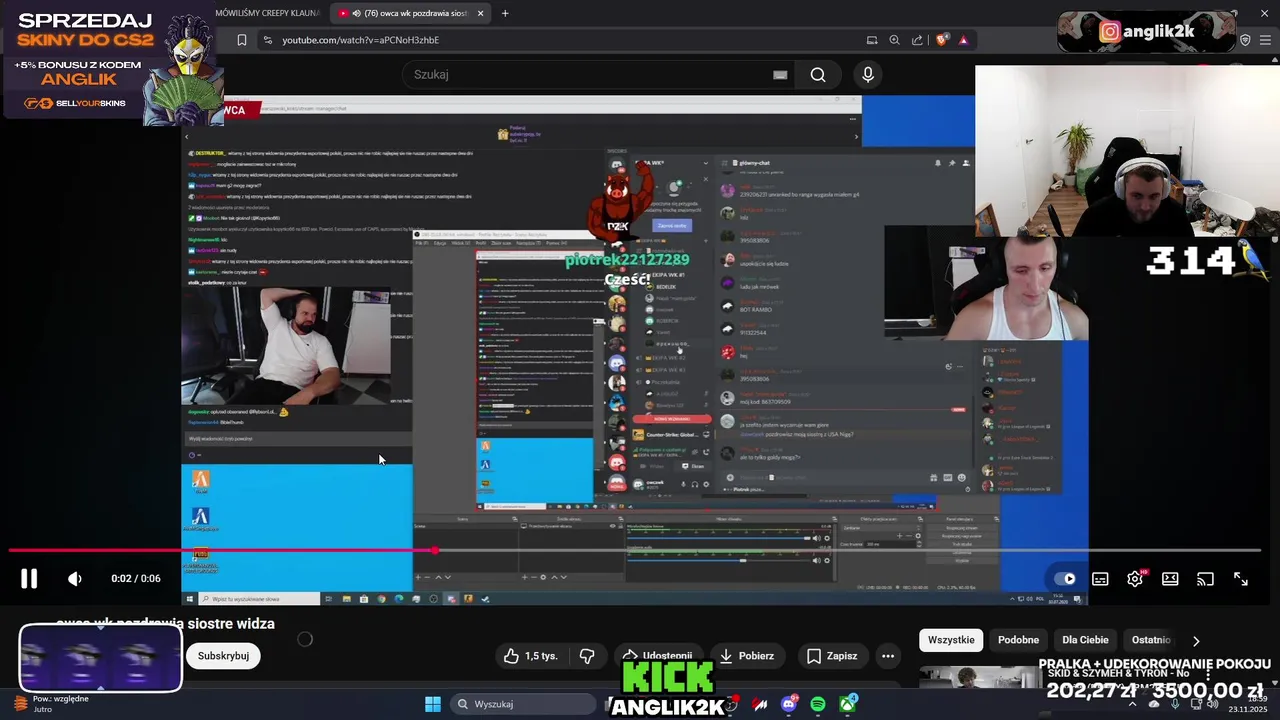Image resolution: width=1280 pixels, height=720 pixels.
Task: Switch to the MÓWILIŚMY CREEPY KLAUNA tab
Action: (x=267, y=13)
